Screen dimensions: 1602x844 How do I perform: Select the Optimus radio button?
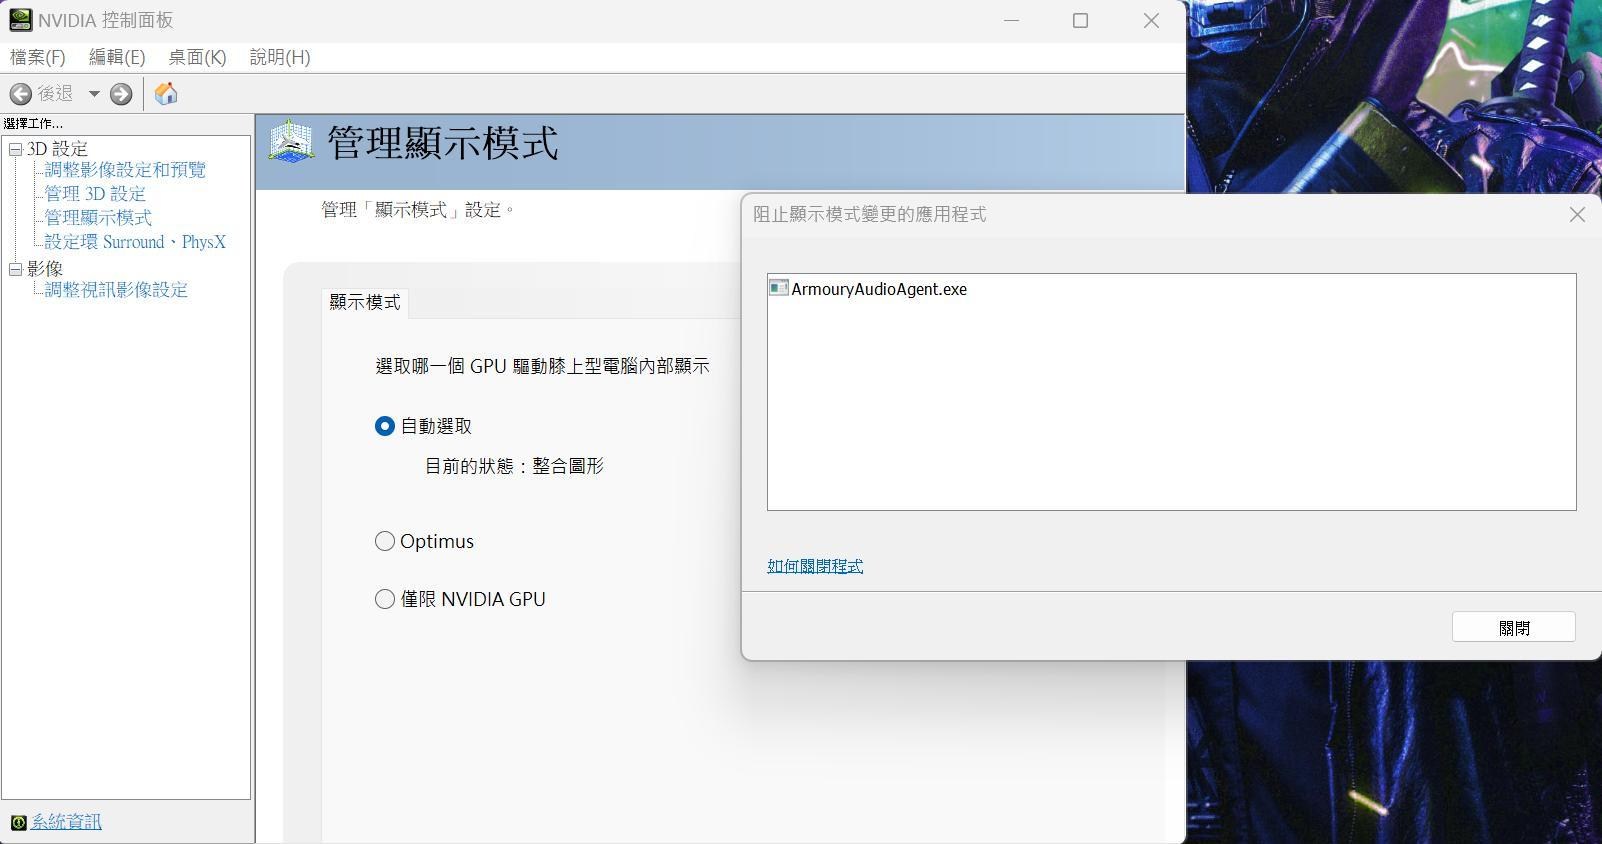(x=385, y=541)
